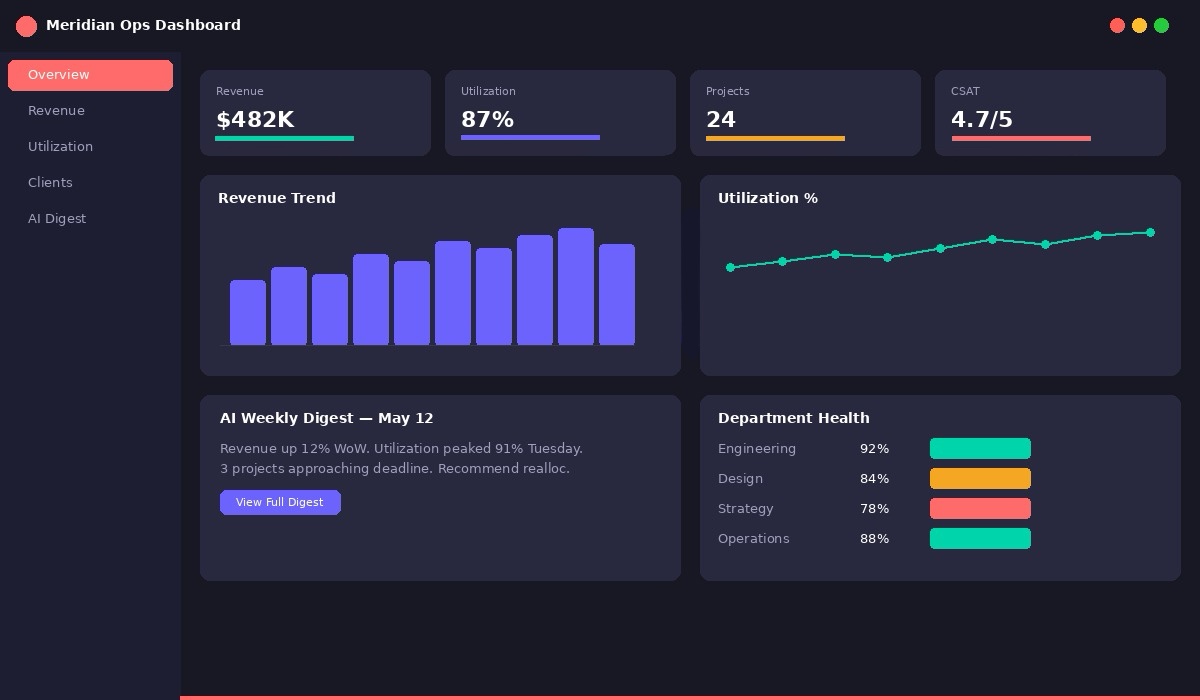Click the 88% Operations value
This screenshot has height=700, width=1200.
coord(874,539)
